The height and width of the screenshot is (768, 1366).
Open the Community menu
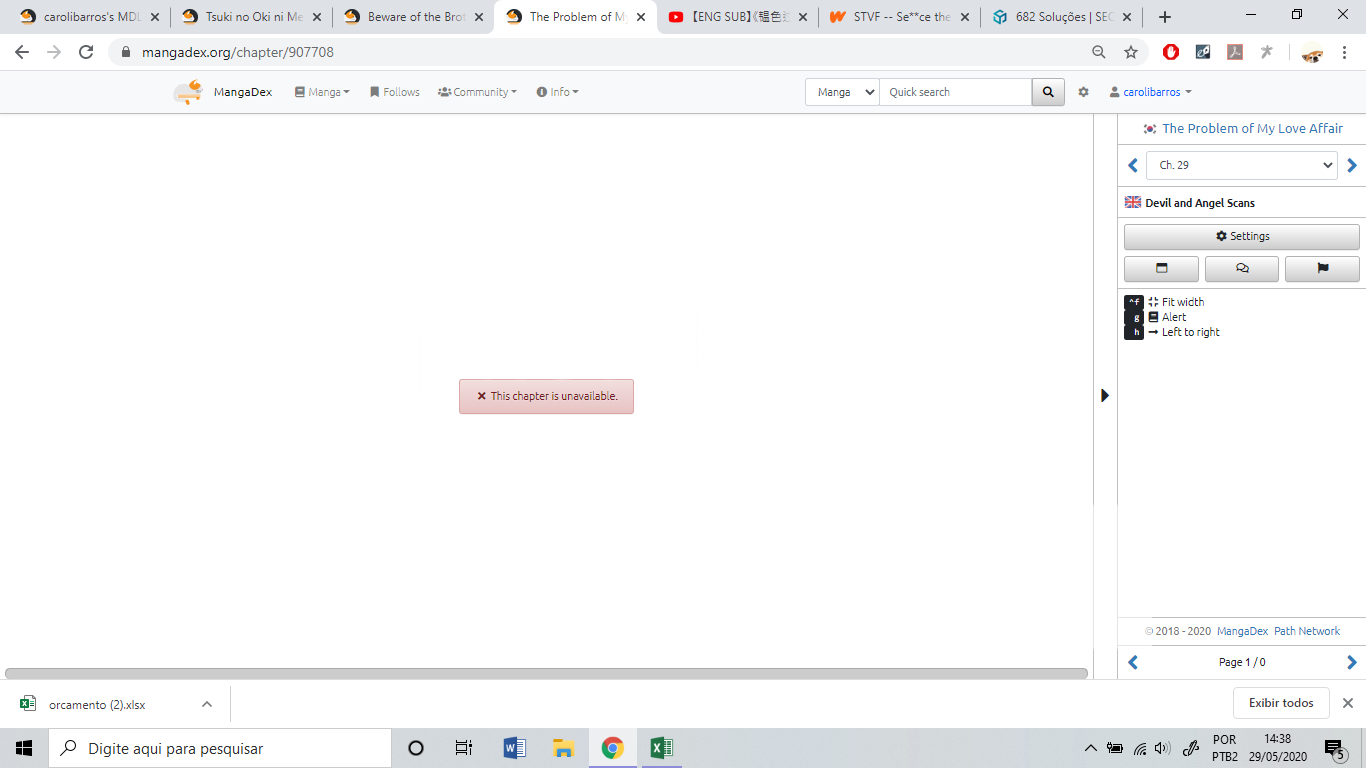pyautogui.click(x=477, y=92)
